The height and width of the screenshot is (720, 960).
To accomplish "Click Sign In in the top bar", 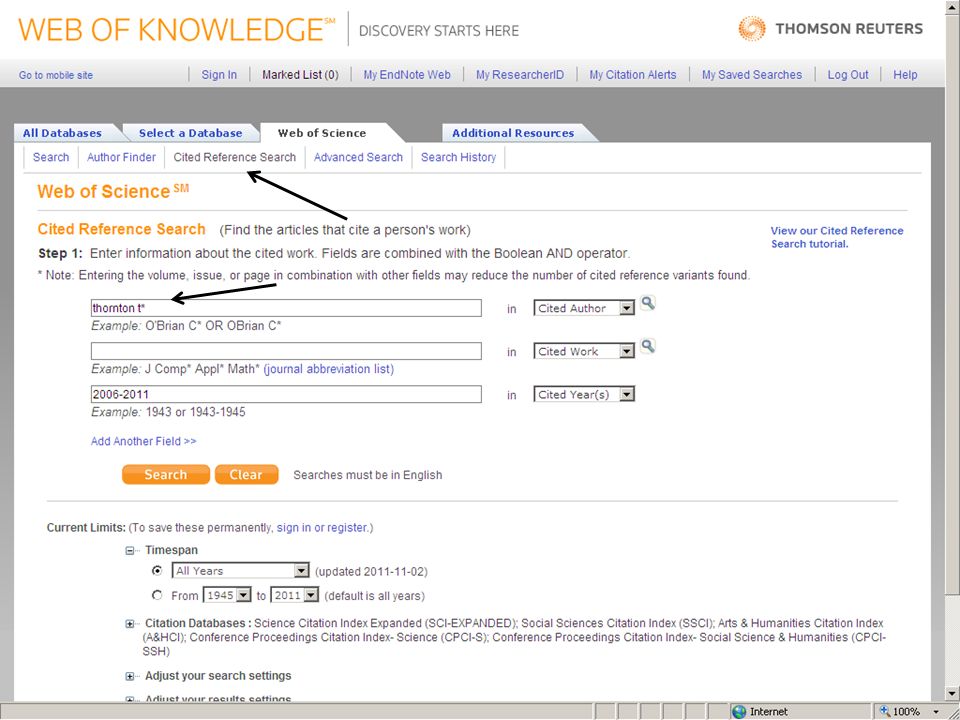I will pos(219,75).
